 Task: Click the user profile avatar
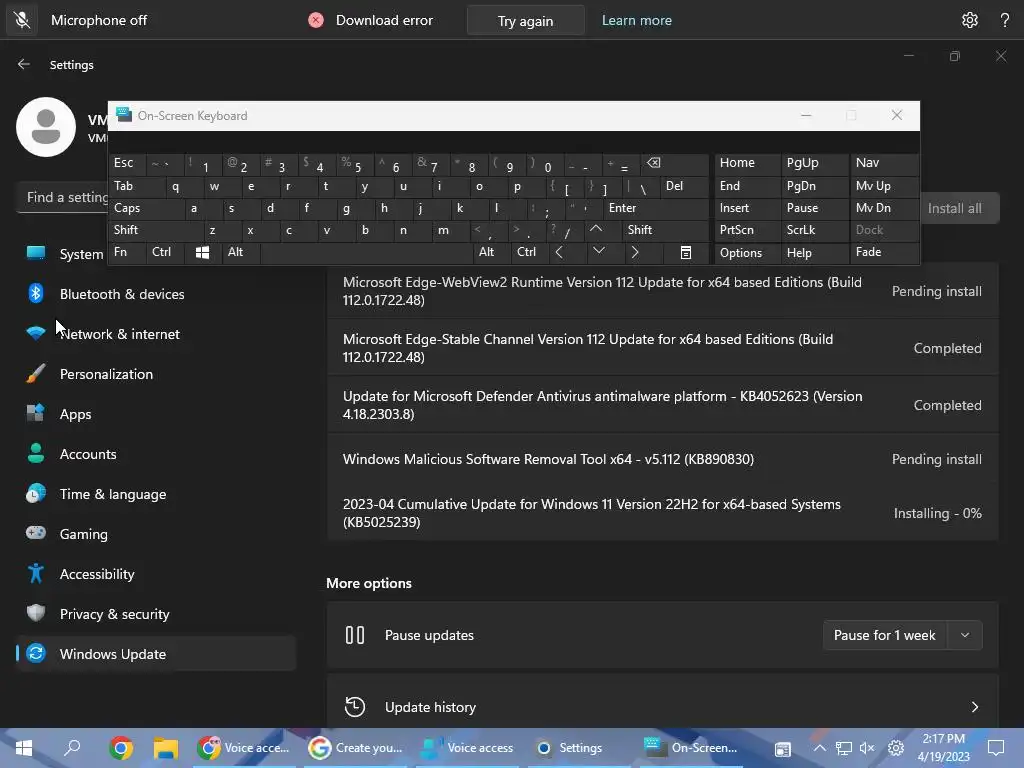46,127
